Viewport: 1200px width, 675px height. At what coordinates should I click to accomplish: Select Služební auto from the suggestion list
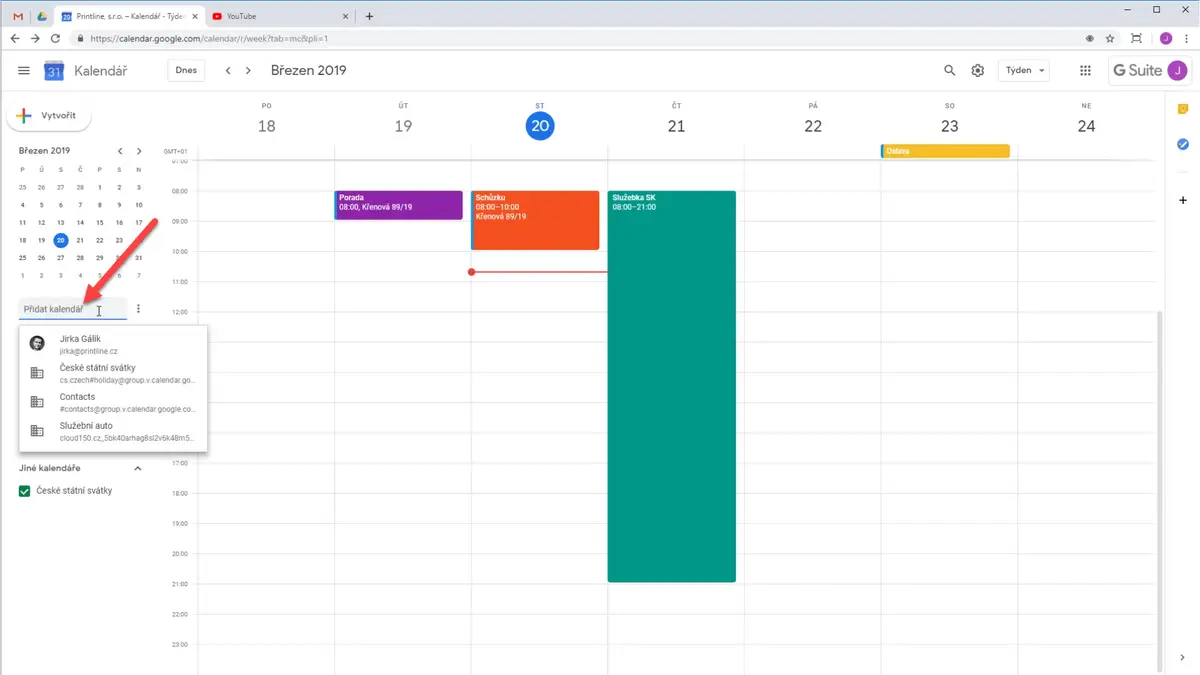[x=113, y=431]
